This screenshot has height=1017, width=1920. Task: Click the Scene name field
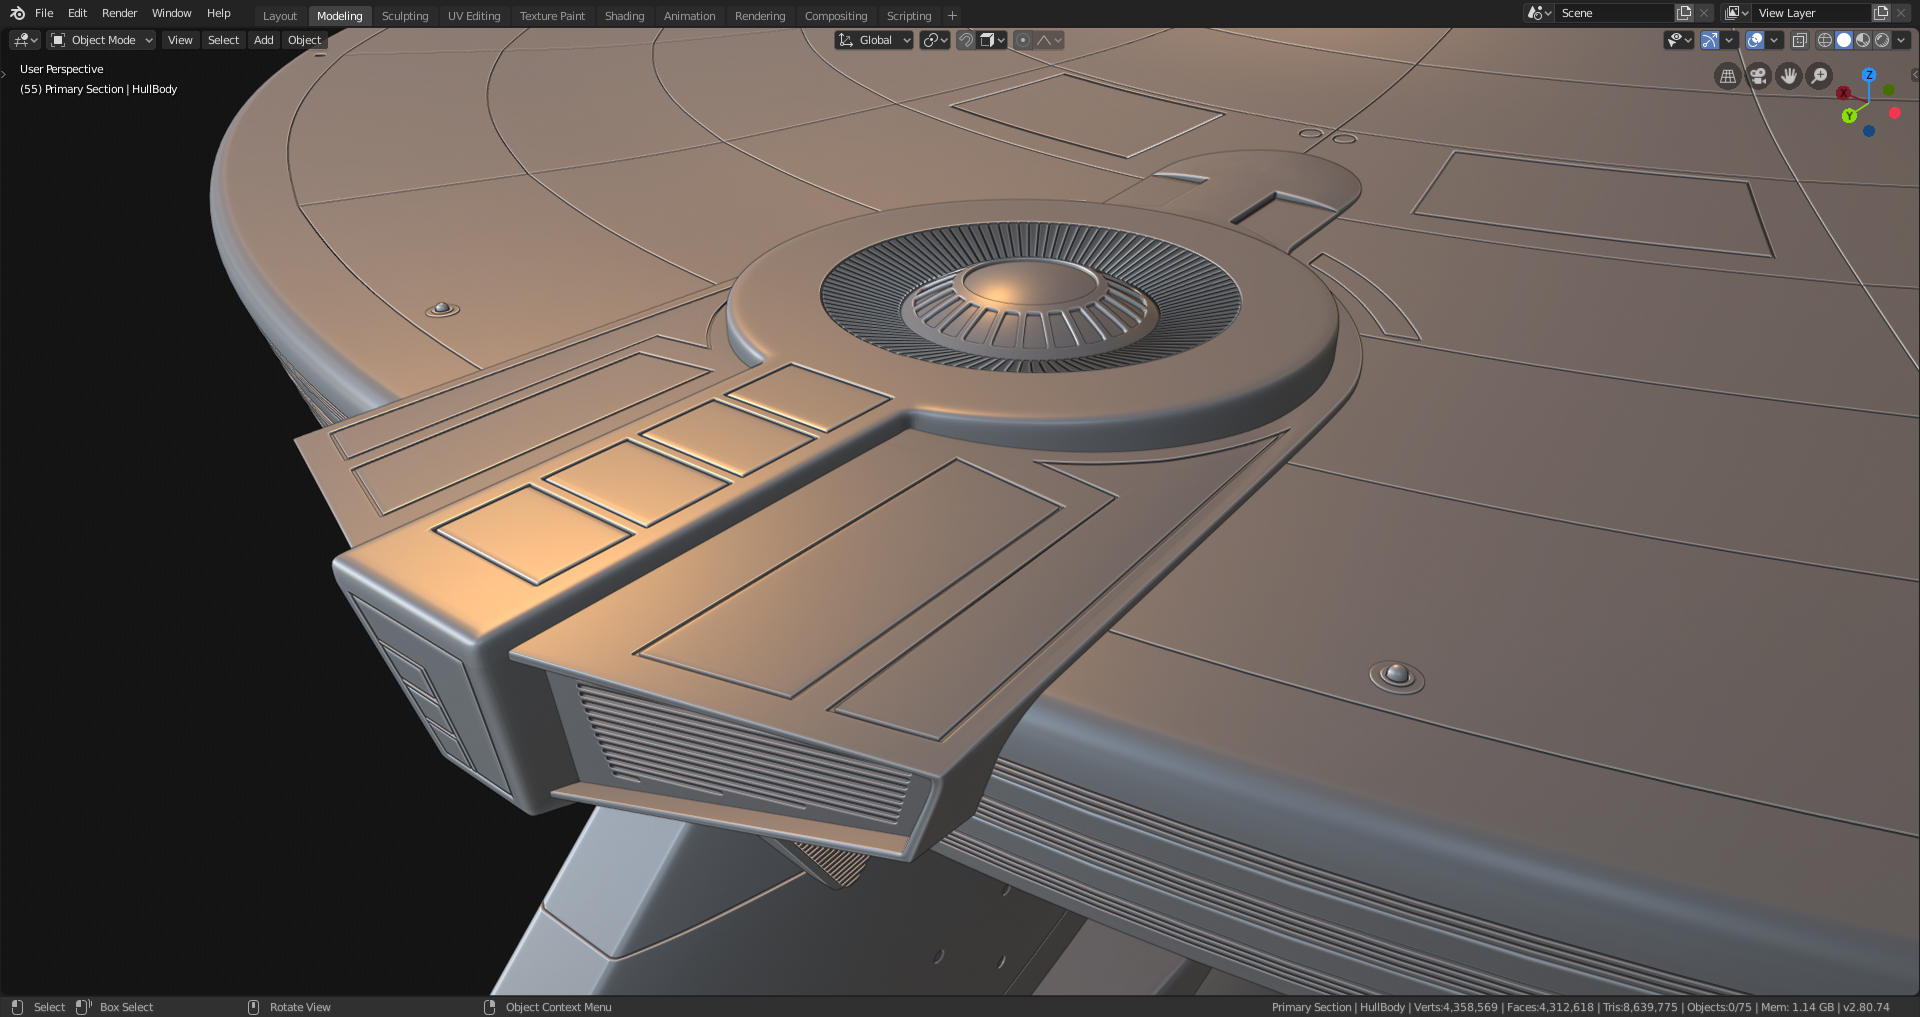(x=1613, y=13)
